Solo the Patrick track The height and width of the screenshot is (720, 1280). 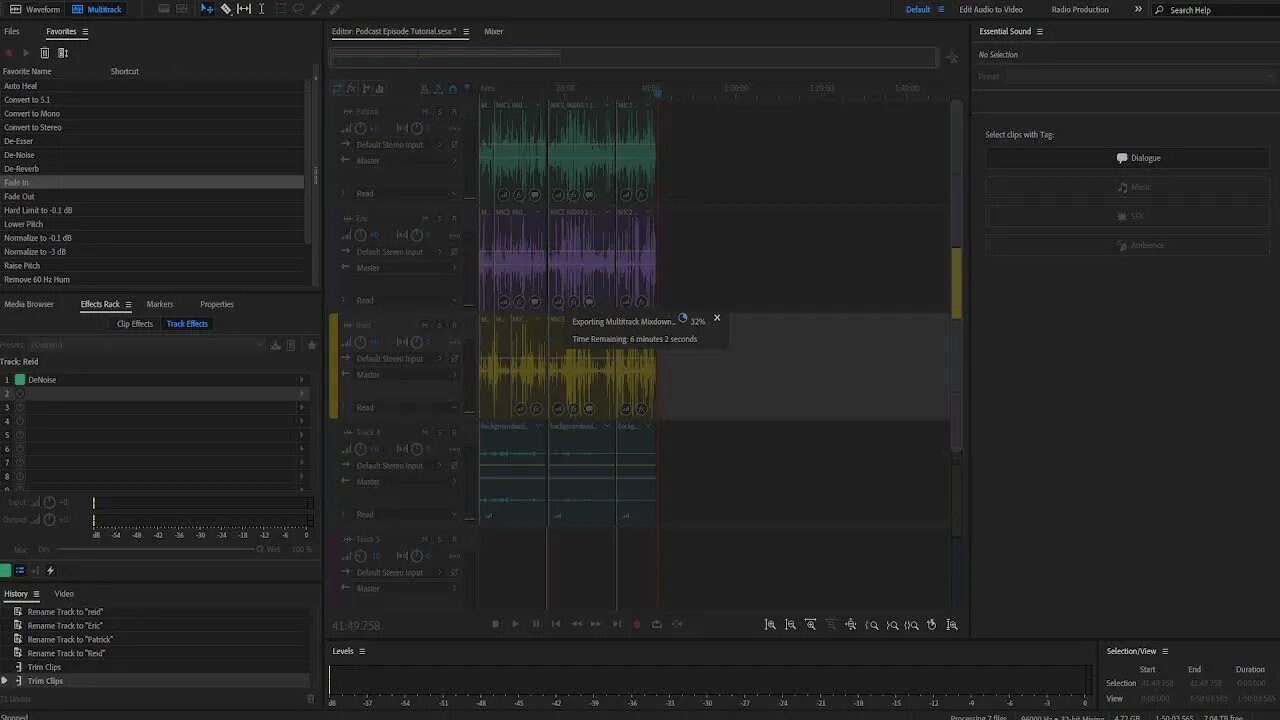(440, 111)
